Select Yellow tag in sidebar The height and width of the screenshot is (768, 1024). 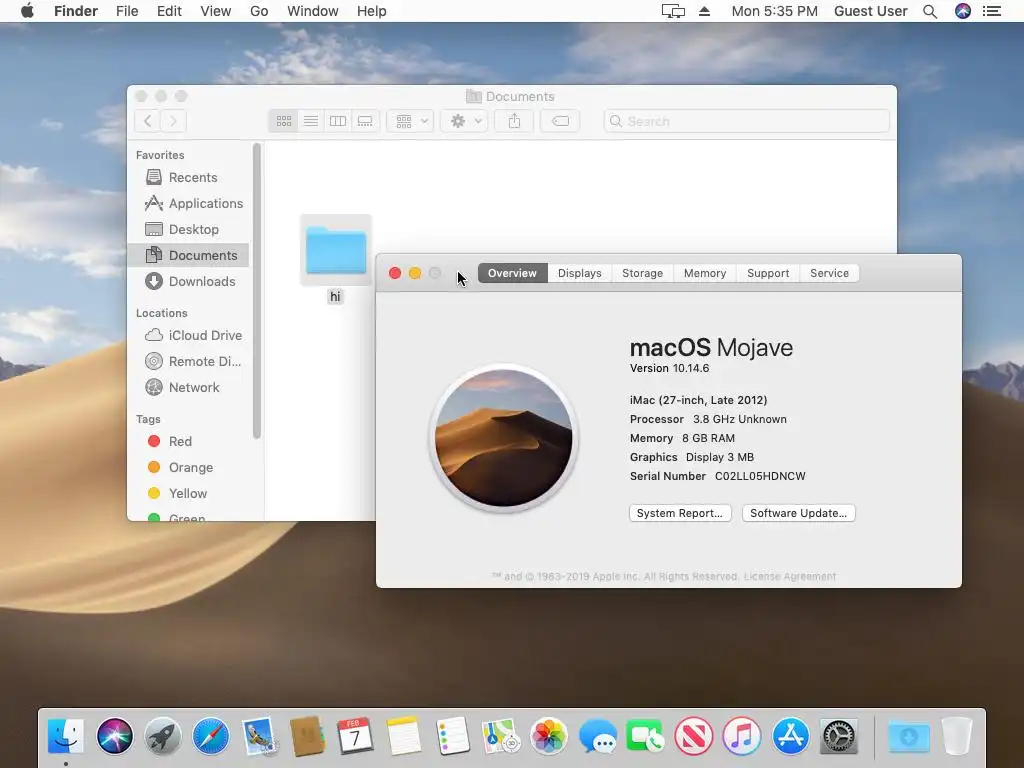[x=190, y=494]
